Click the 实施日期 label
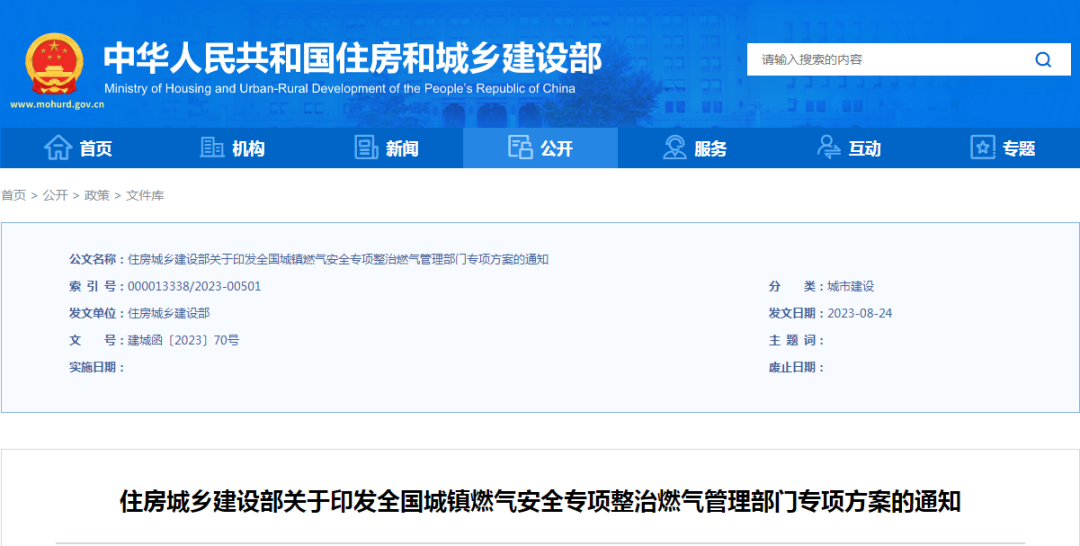 [x=96, y=367]
